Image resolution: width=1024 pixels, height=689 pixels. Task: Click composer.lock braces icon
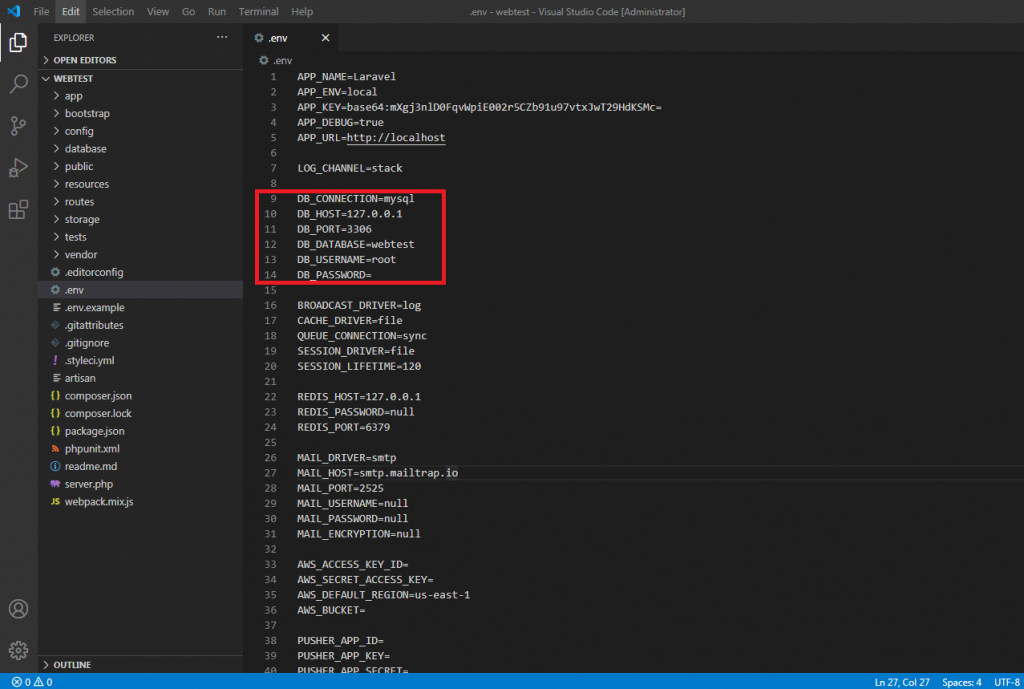tap(56, 413)
